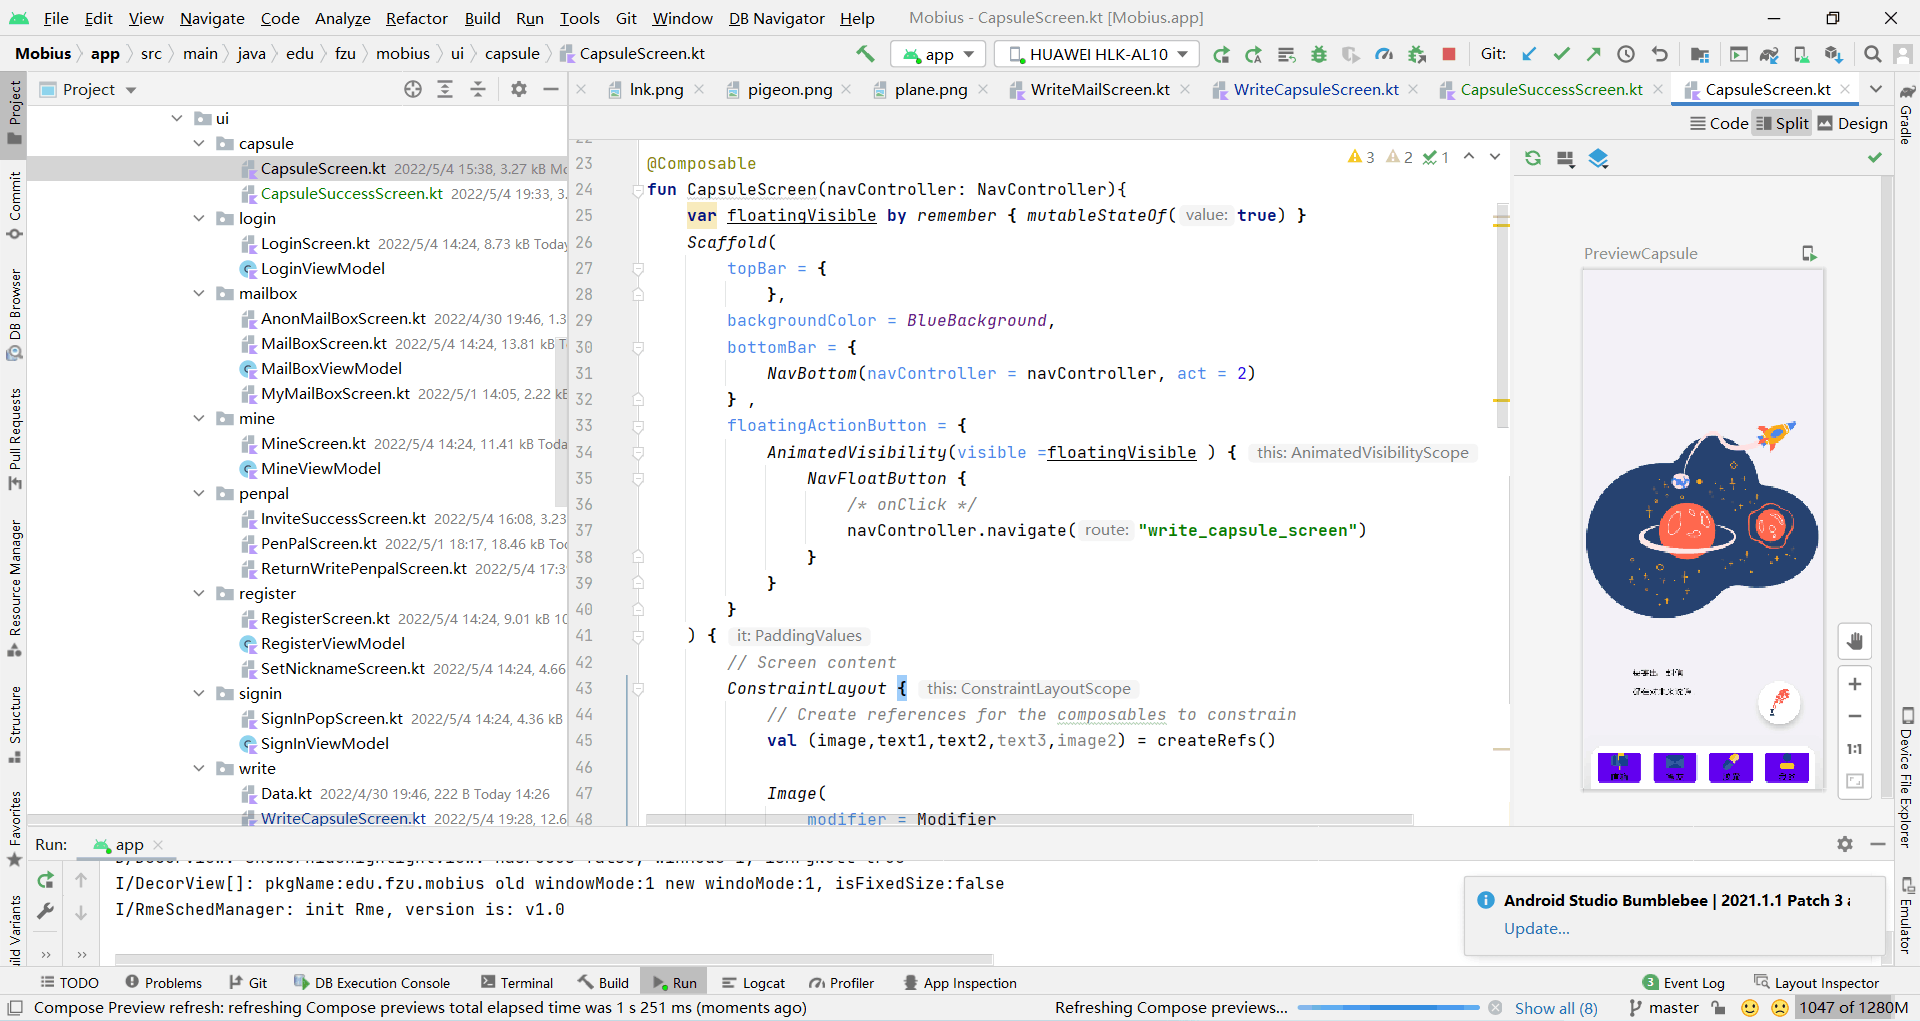
Task: Click Expand All in Project panel
Action: point(445,89)
